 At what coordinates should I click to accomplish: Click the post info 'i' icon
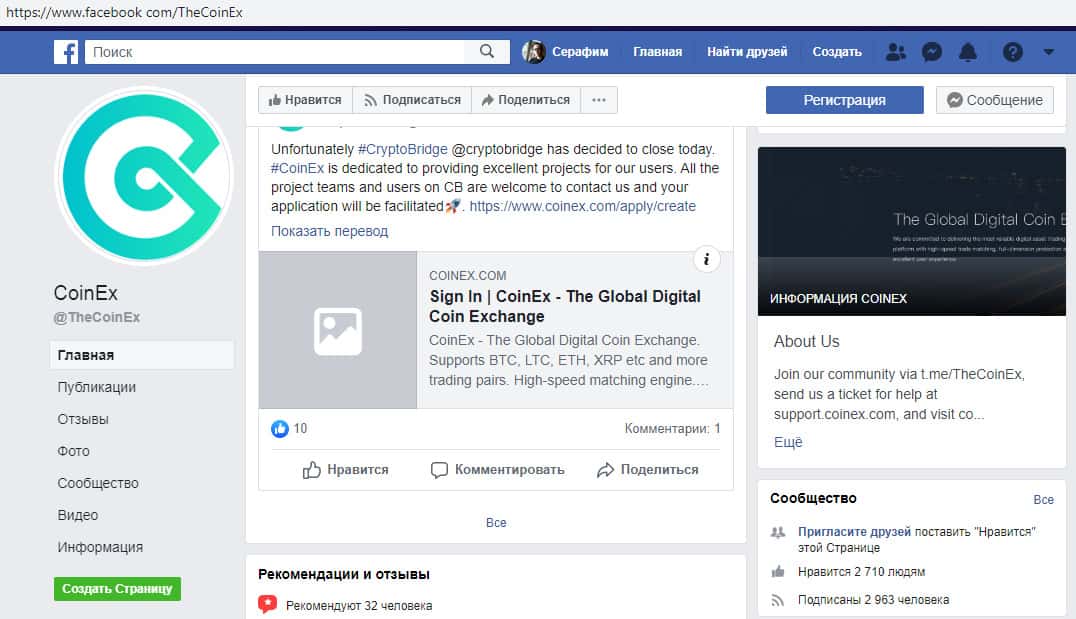tap(706, 259)
